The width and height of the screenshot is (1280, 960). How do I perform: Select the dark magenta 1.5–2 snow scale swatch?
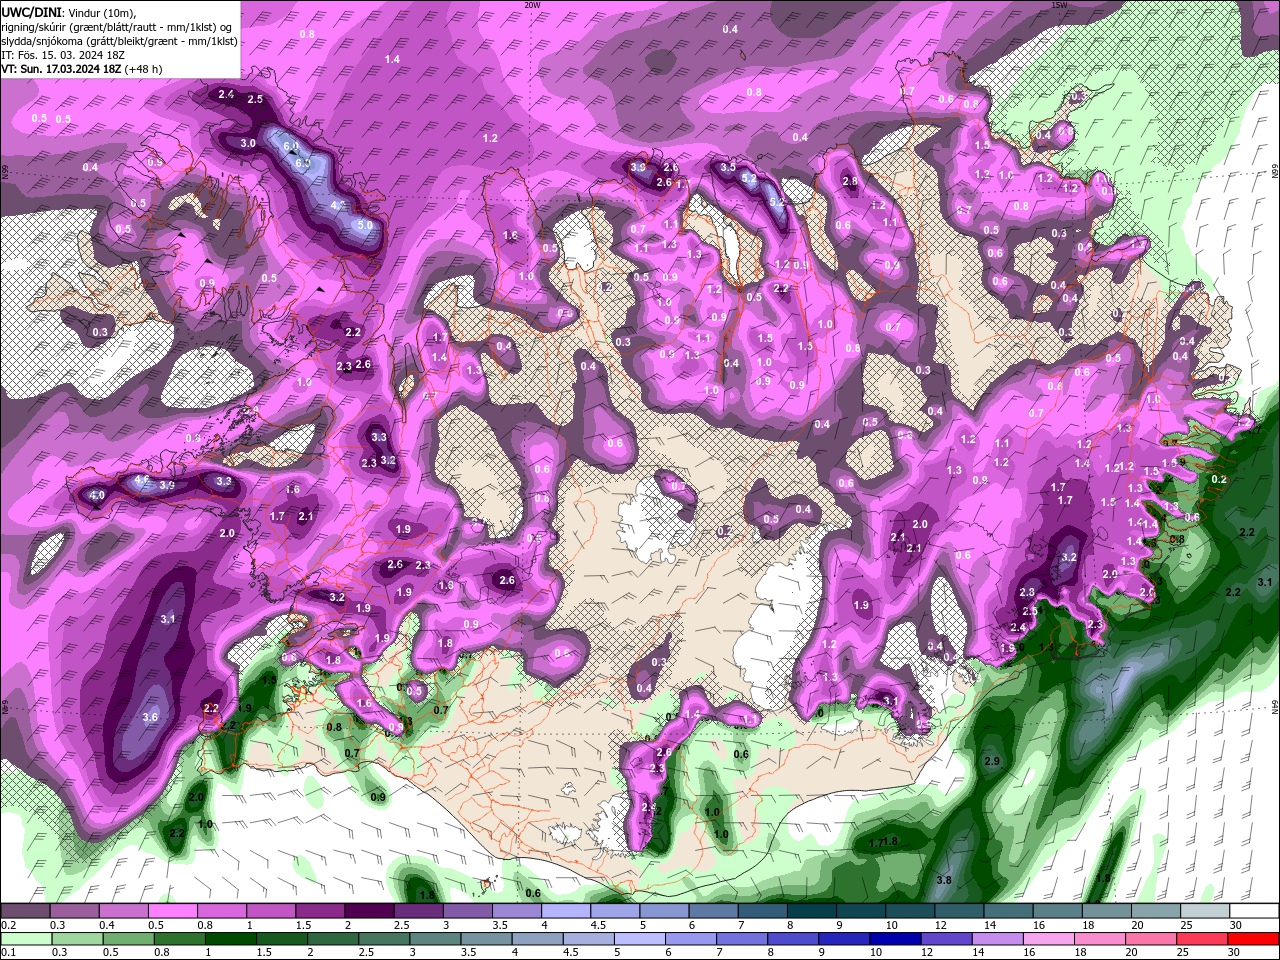click(319, 911)
